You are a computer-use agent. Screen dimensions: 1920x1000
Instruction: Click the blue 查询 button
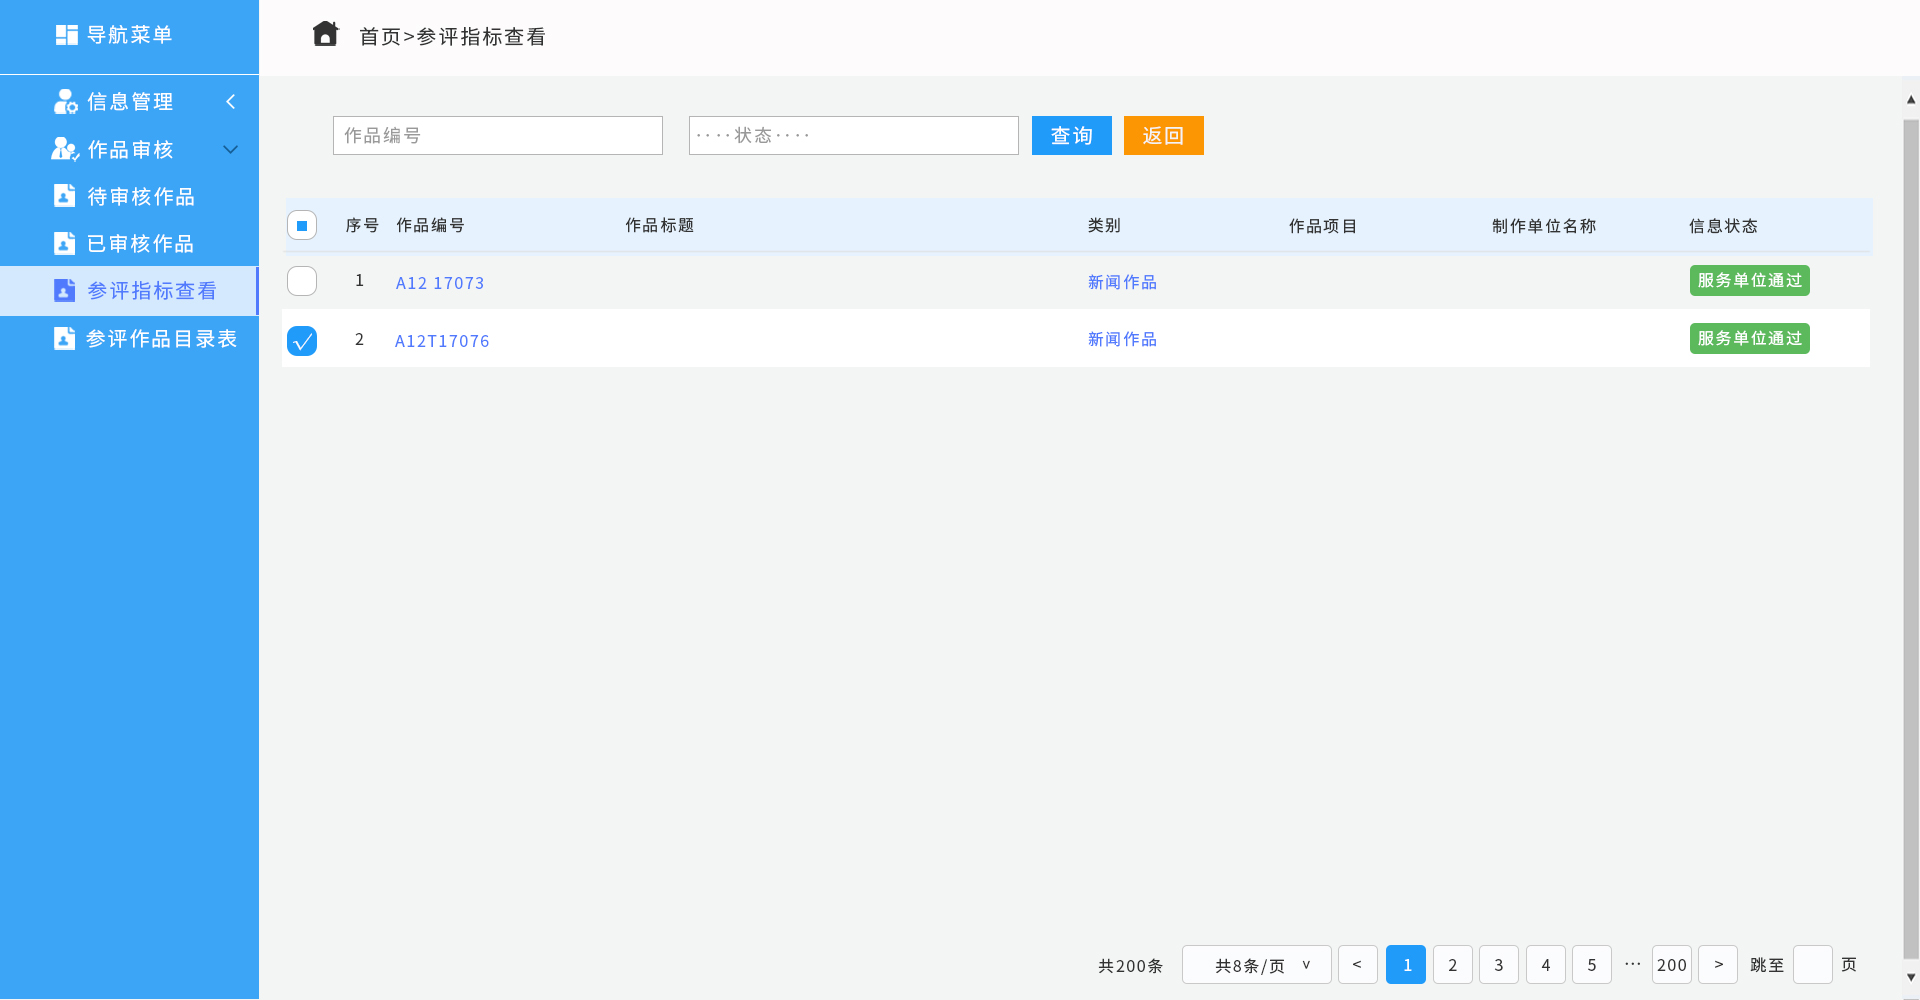[1071, 135]
